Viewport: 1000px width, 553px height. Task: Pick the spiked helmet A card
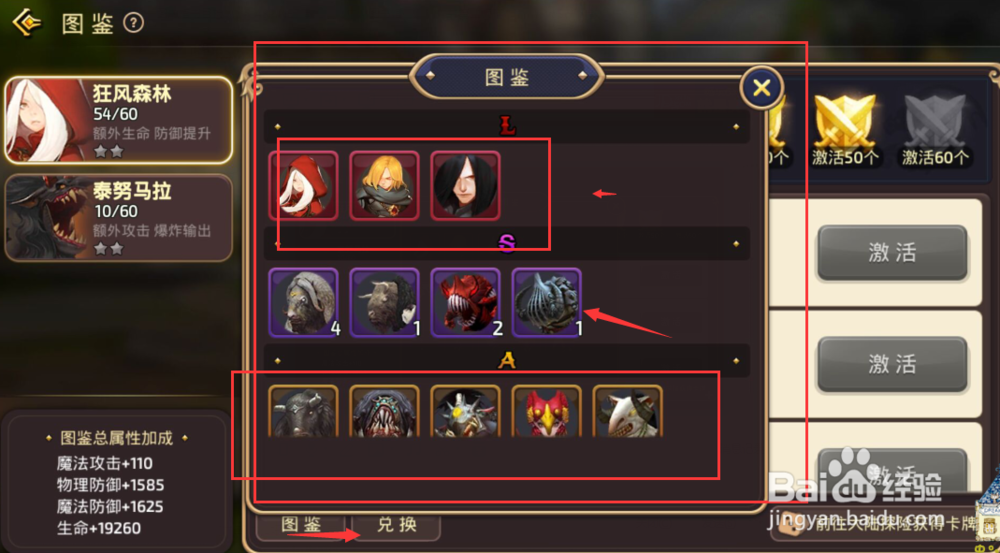(466, 411)
